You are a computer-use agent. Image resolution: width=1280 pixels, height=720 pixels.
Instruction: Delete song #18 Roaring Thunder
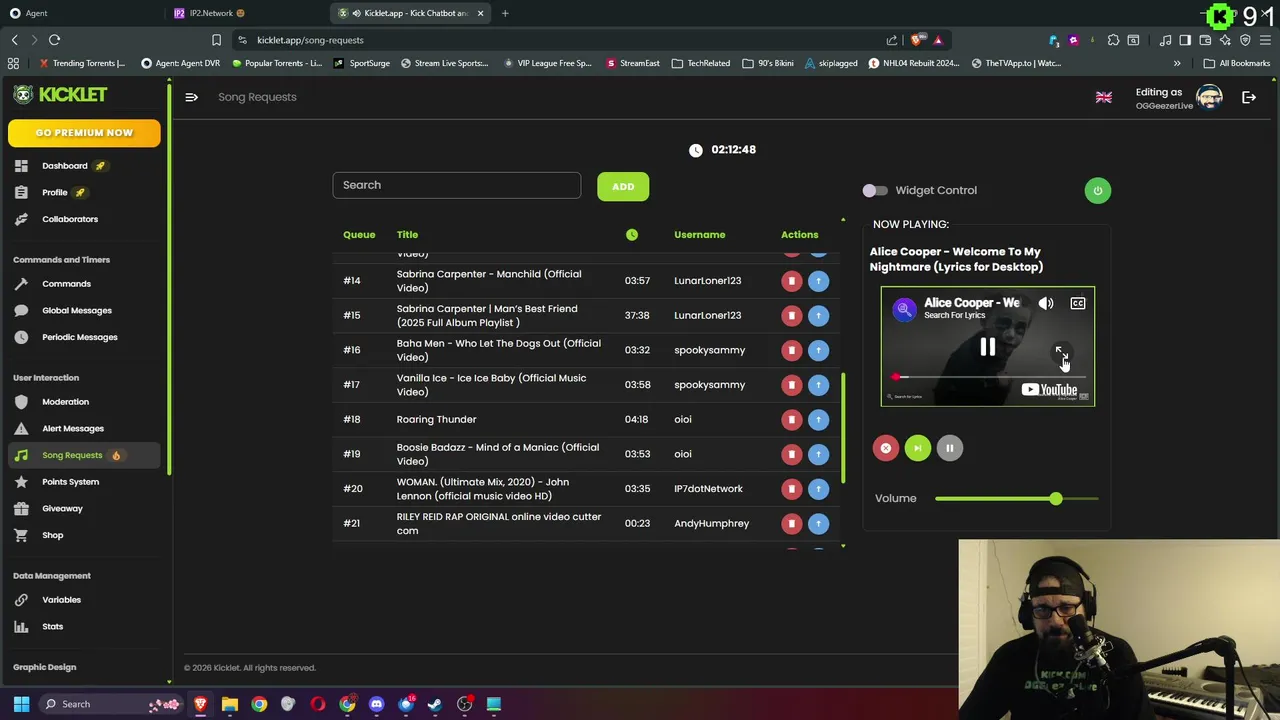pos(791,420)
